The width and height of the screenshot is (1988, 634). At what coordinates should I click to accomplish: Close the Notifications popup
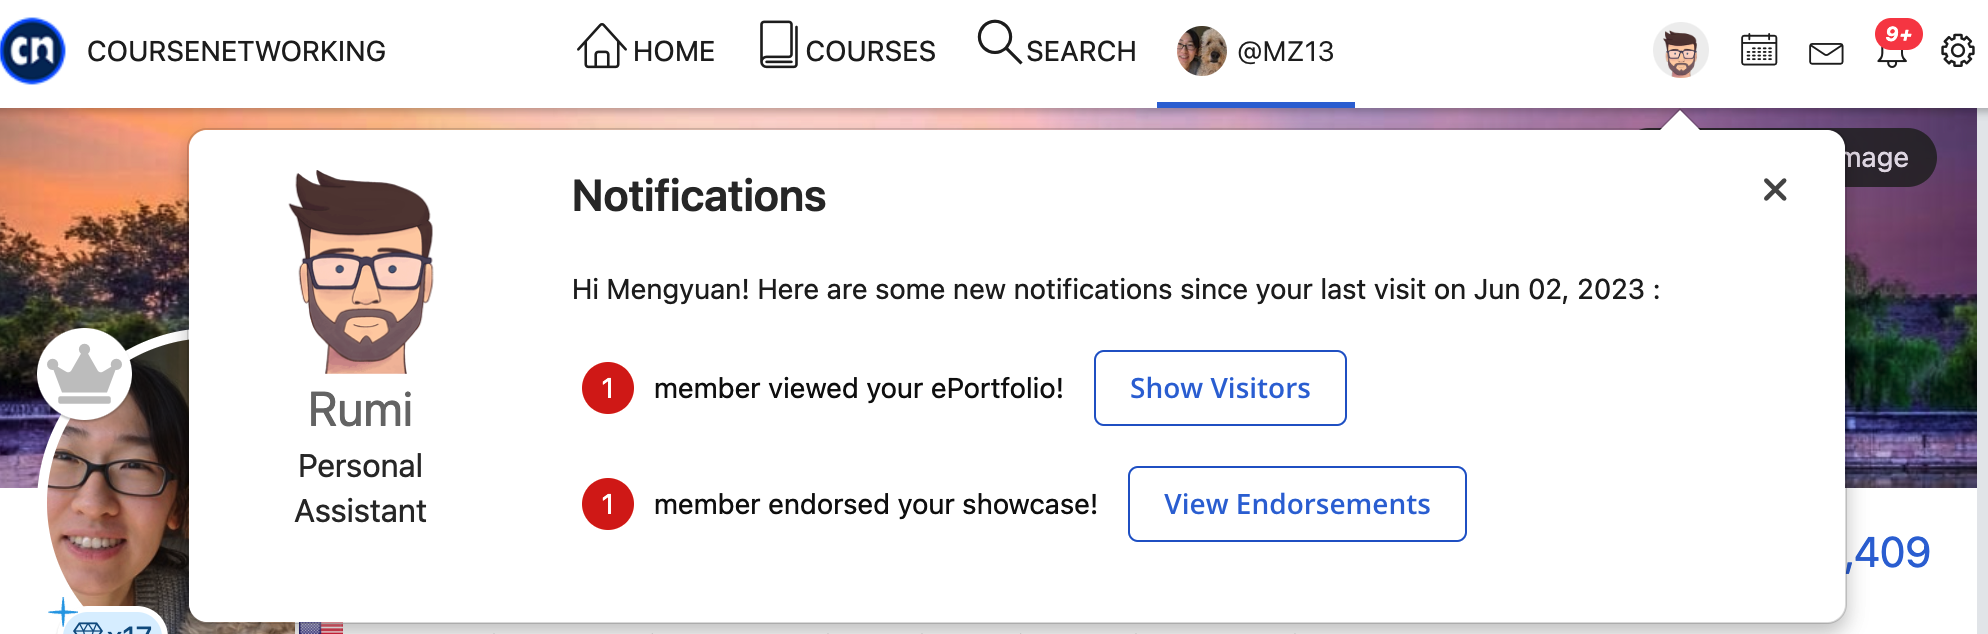point(1775,190)
